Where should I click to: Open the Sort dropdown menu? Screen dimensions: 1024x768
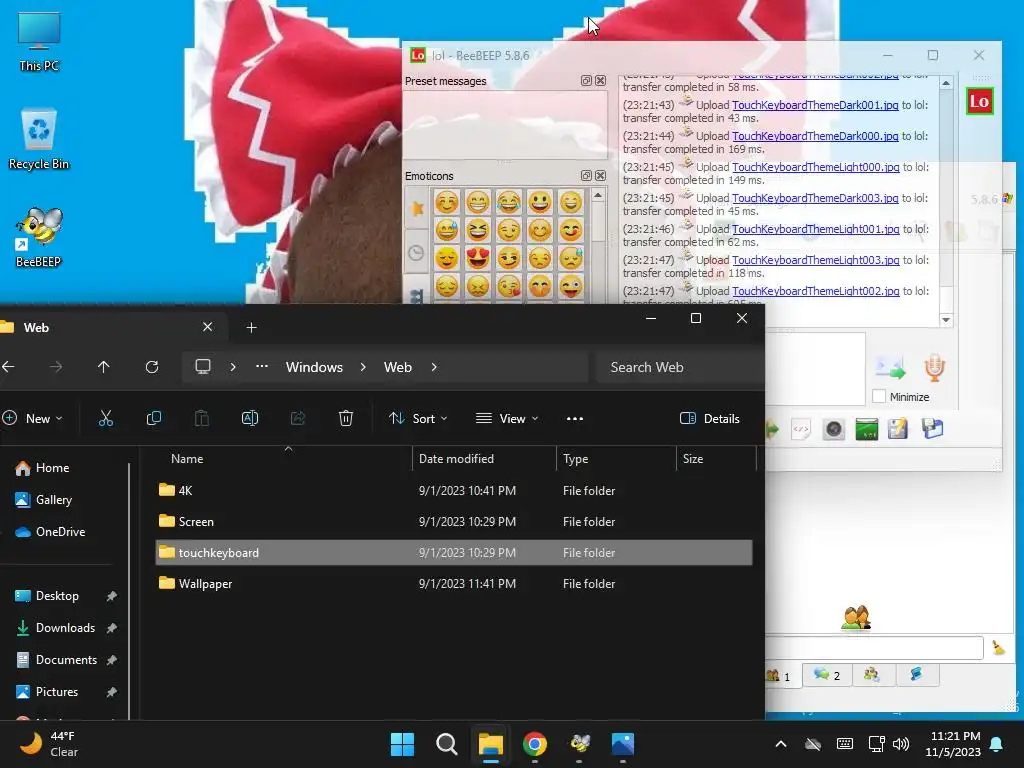click(418, 419)
